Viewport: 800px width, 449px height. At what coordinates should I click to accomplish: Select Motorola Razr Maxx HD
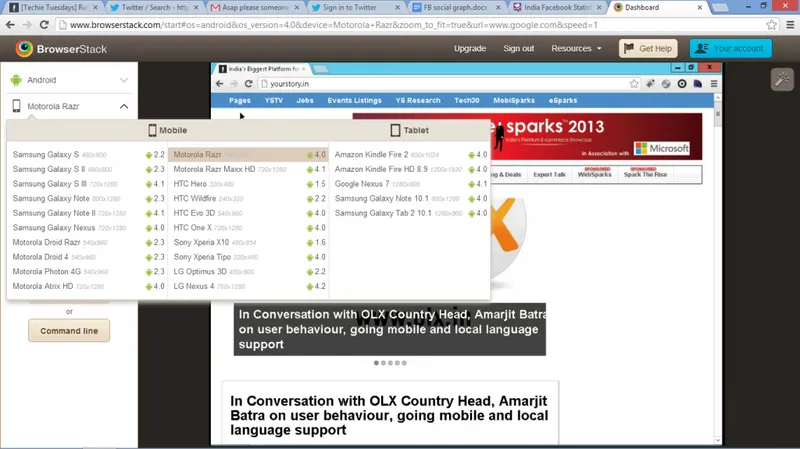(248, 169)
